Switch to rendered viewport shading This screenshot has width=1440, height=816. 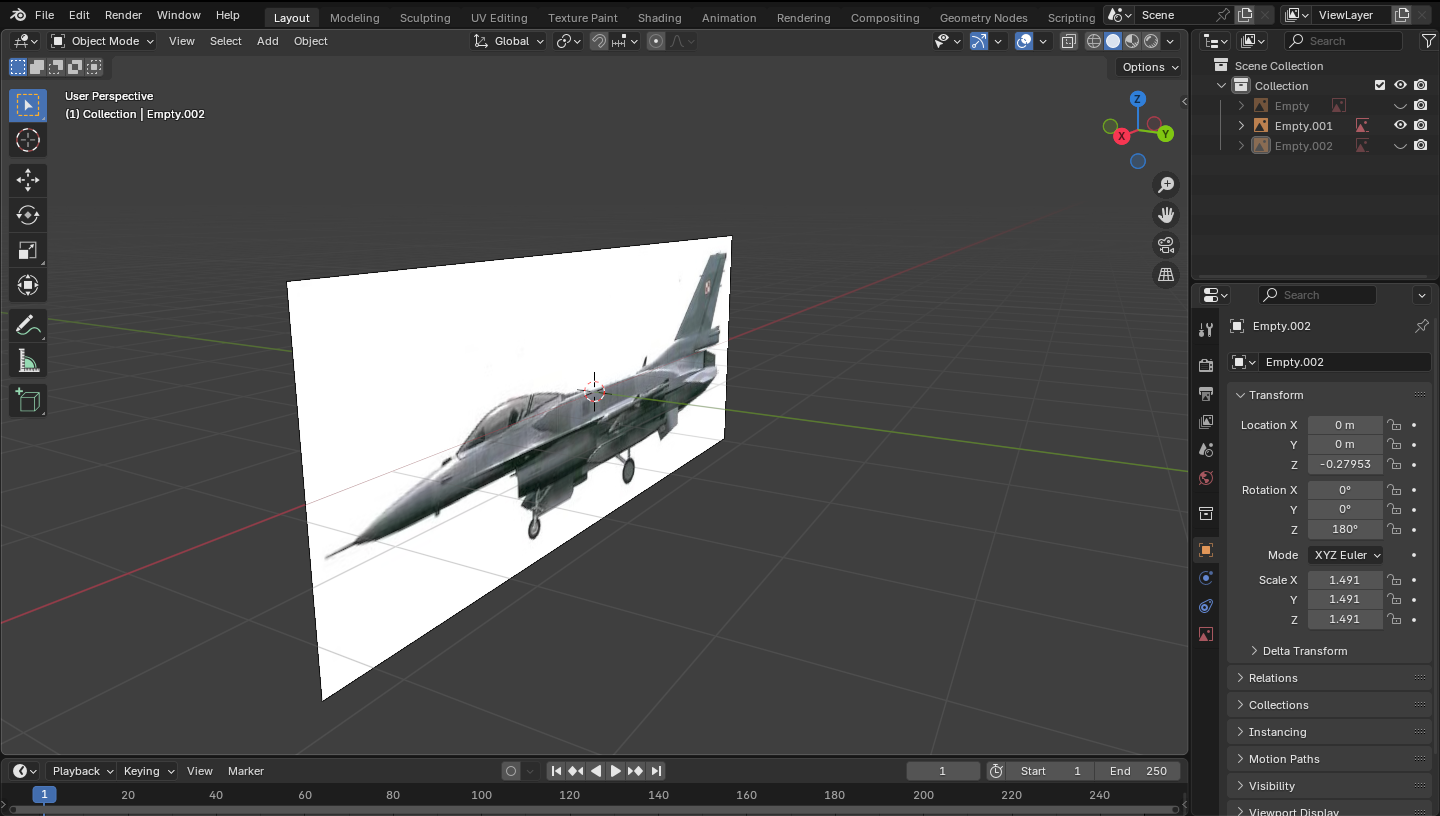[1151, 41]
